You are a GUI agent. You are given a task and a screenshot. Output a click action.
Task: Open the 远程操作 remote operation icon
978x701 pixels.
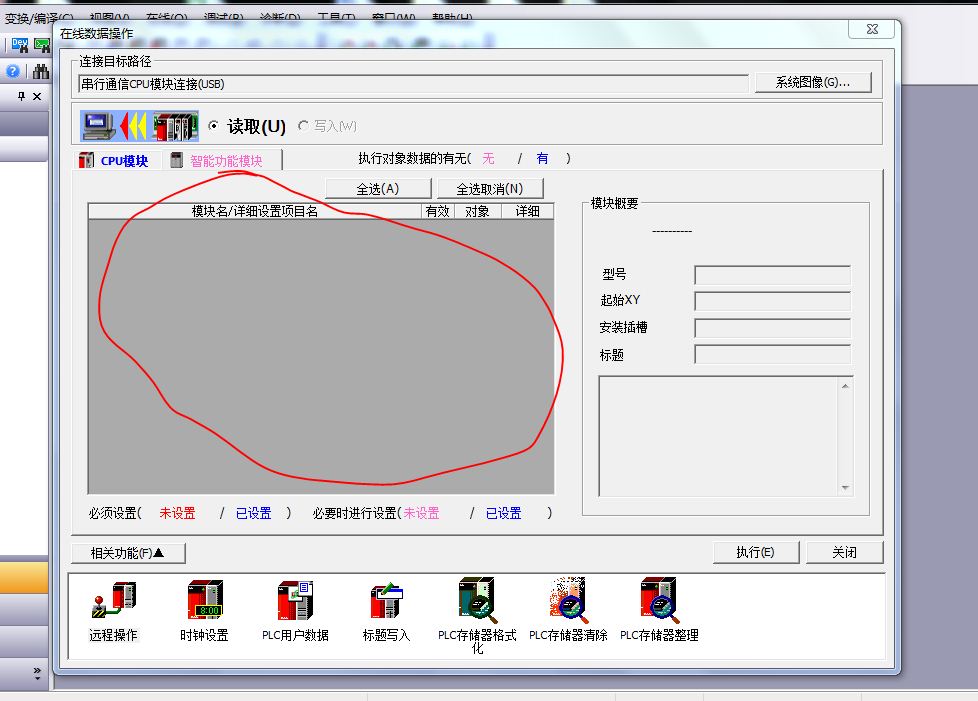(x=113, y=603)
